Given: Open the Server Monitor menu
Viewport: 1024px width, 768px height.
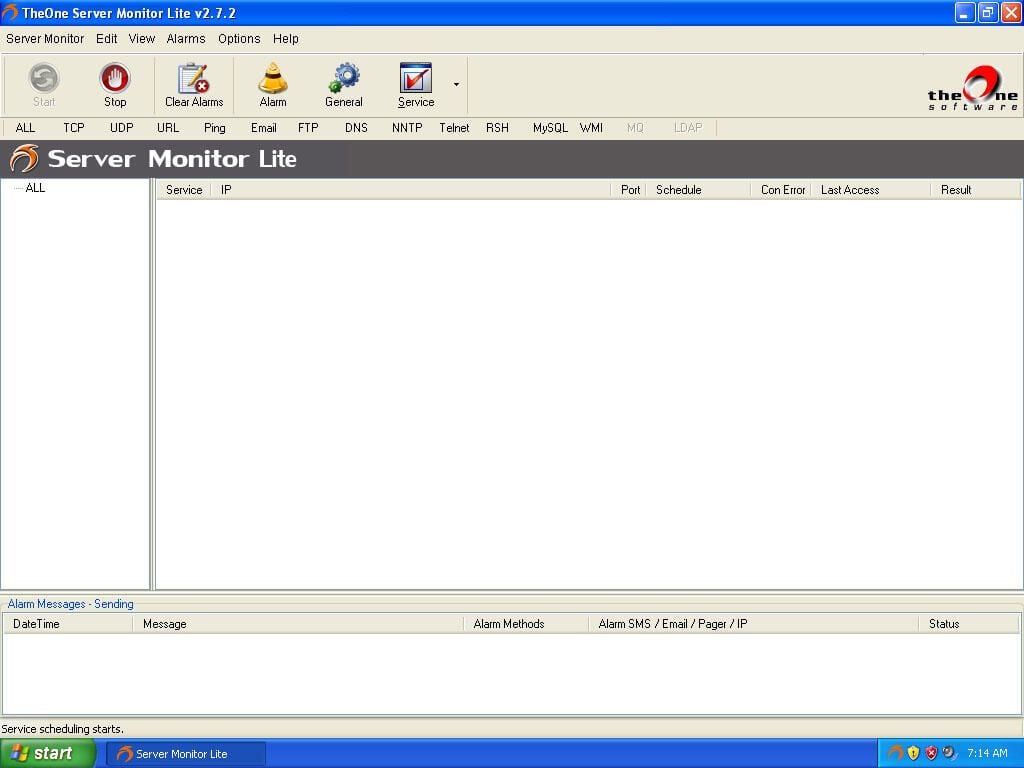Looking at the screenshot, I should tap(45, 39).
